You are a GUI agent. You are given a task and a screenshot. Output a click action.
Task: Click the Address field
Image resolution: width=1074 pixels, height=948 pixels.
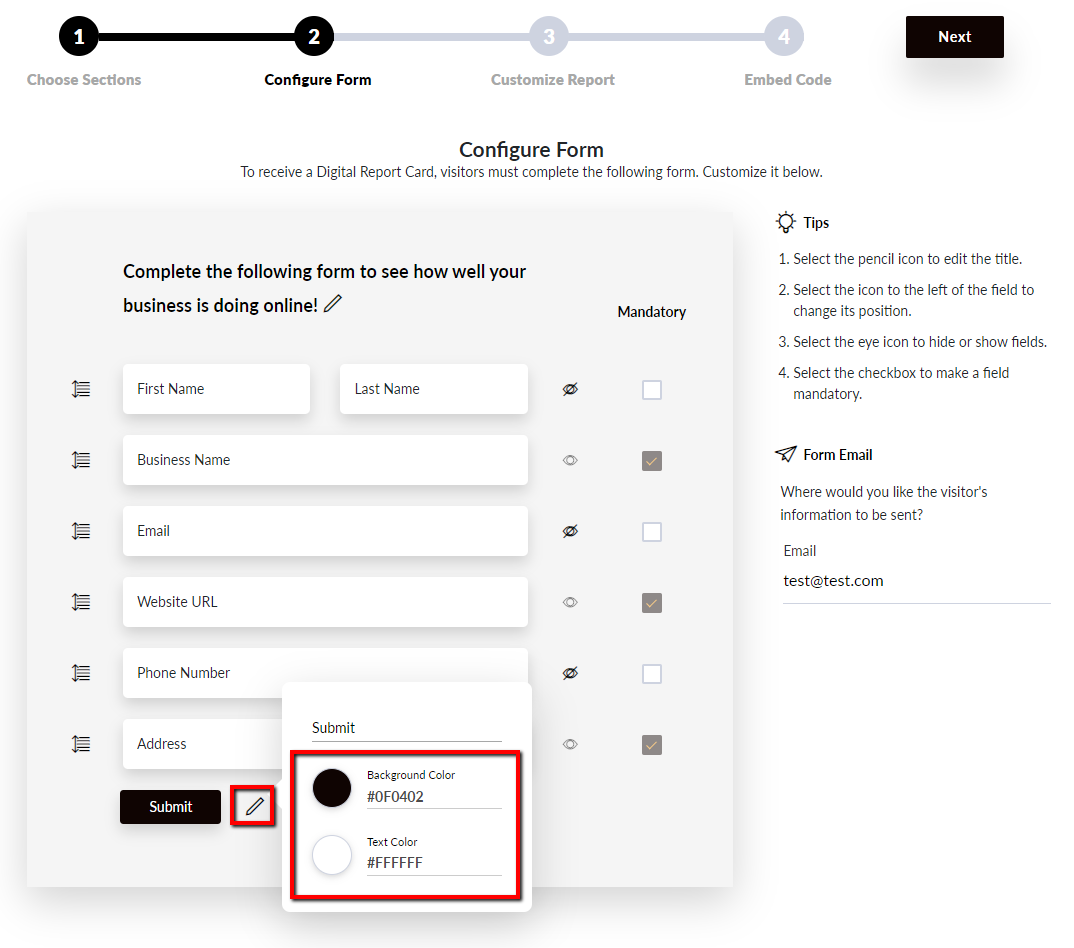[x=202, y=744]
